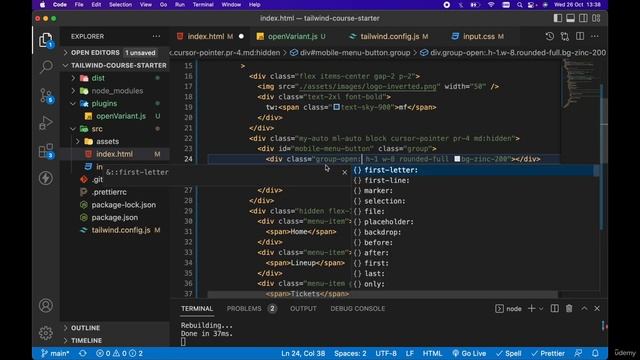Open .prettierrc file in explorer

pyautogui.click(x=109, y=192)
